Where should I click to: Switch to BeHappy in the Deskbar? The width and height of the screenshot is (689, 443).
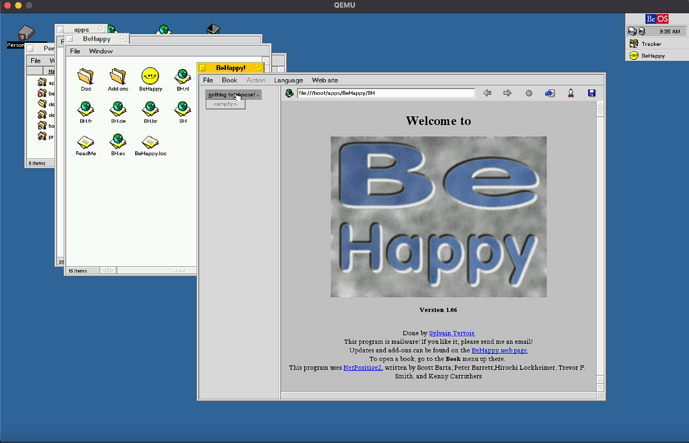click(656, 56)
